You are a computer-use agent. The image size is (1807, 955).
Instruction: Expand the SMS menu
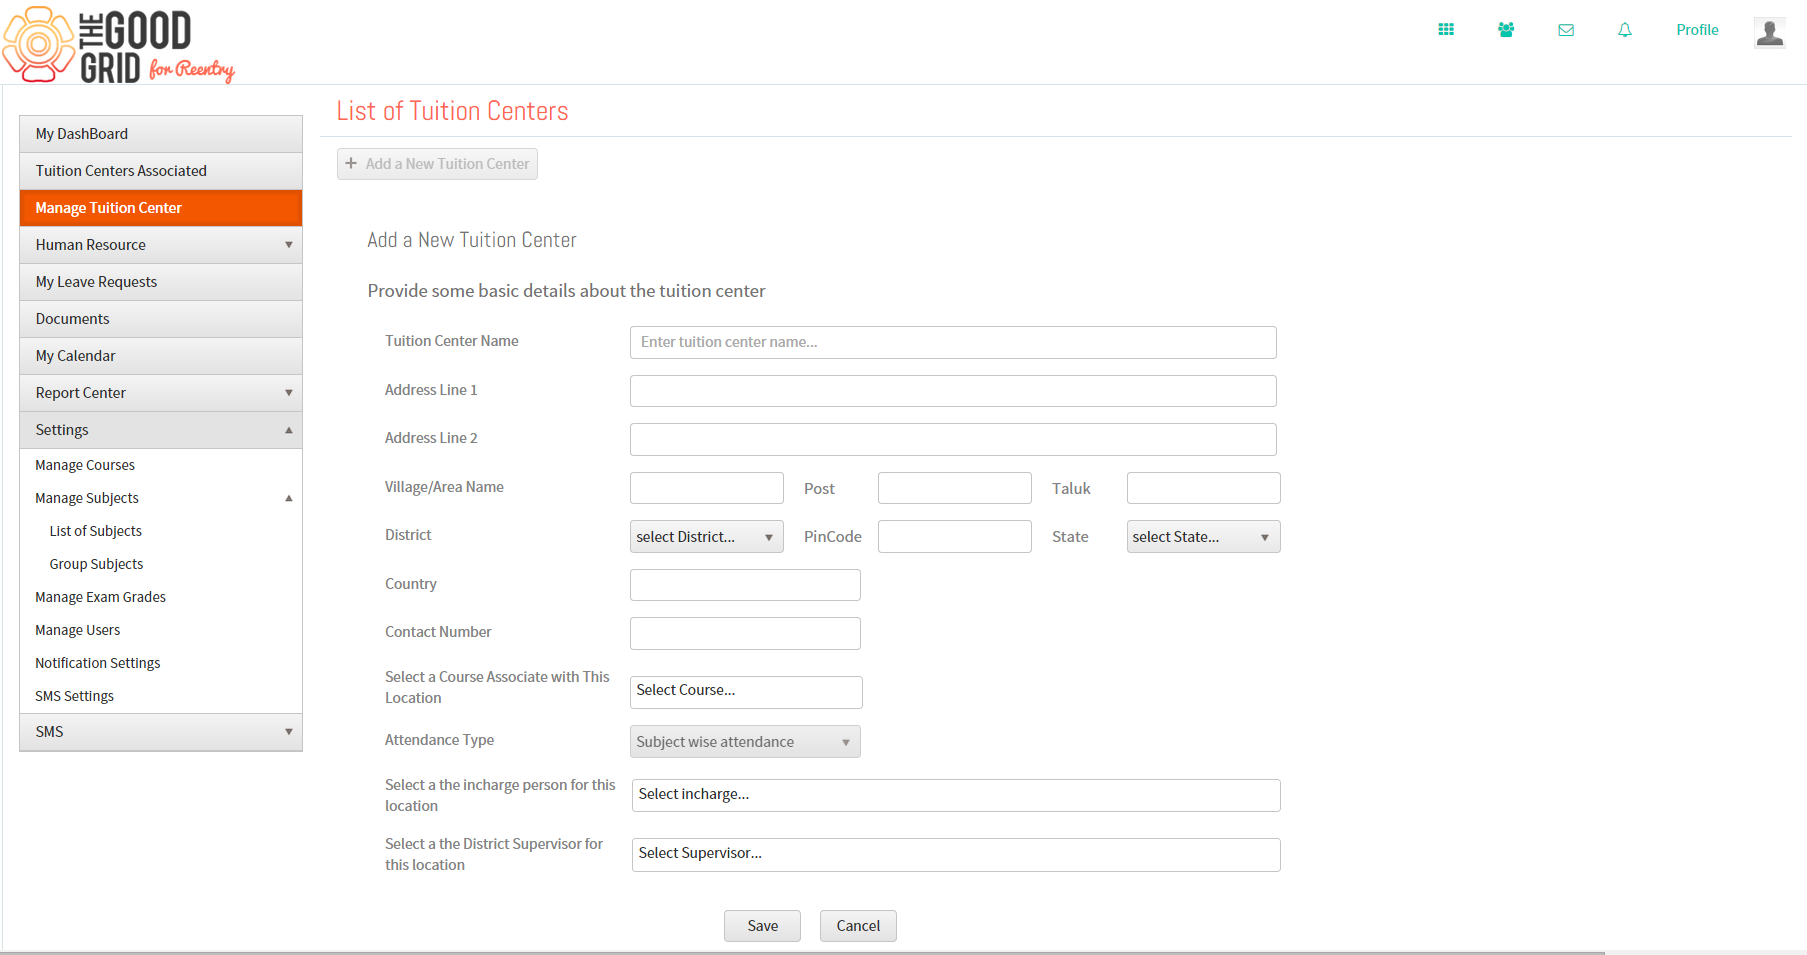[x=161, y=732]
